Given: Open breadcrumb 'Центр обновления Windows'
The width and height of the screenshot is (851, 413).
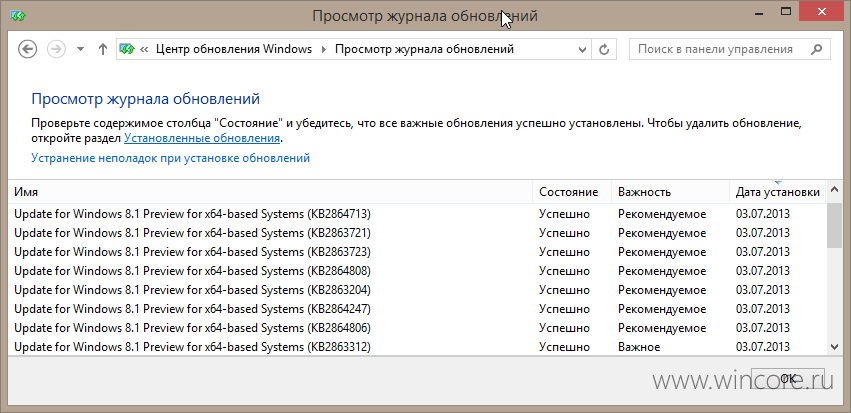Looking at the screenshot, I should coord(234,49).
